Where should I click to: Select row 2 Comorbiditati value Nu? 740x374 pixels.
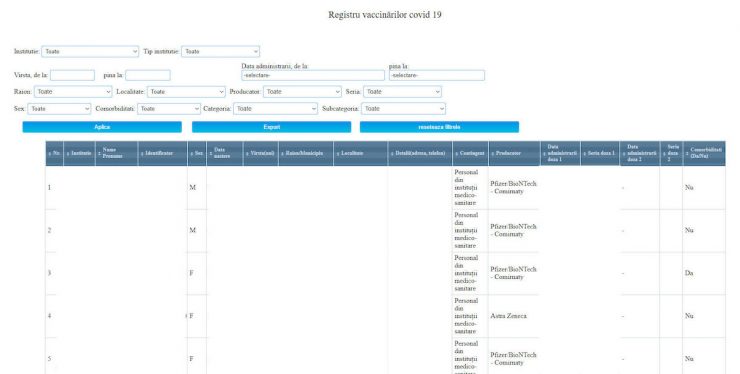coord(689,230)
